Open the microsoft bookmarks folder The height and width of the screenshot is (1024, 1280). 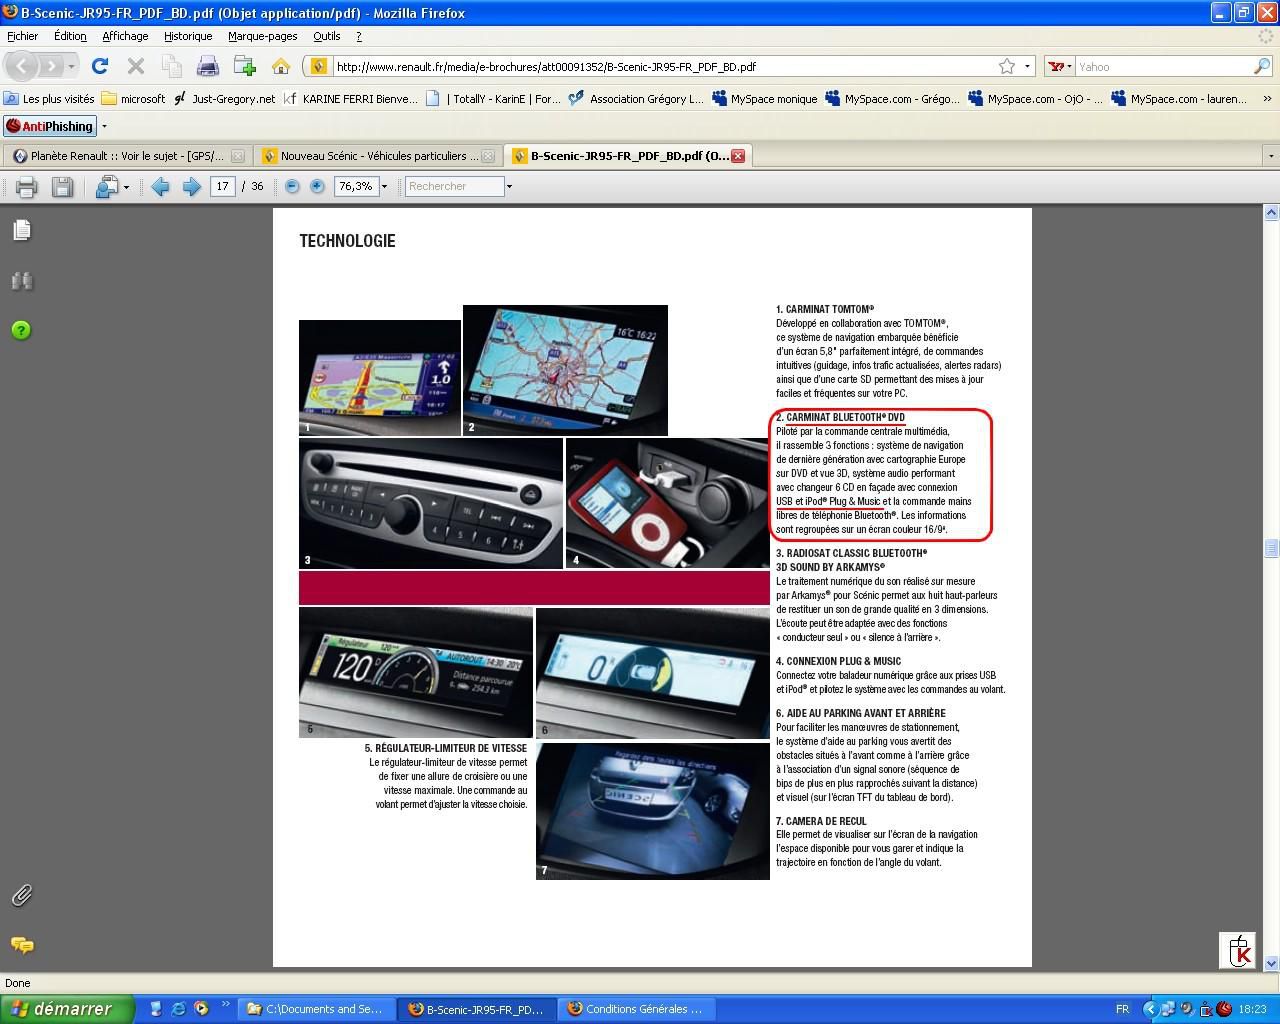(133, 99)
